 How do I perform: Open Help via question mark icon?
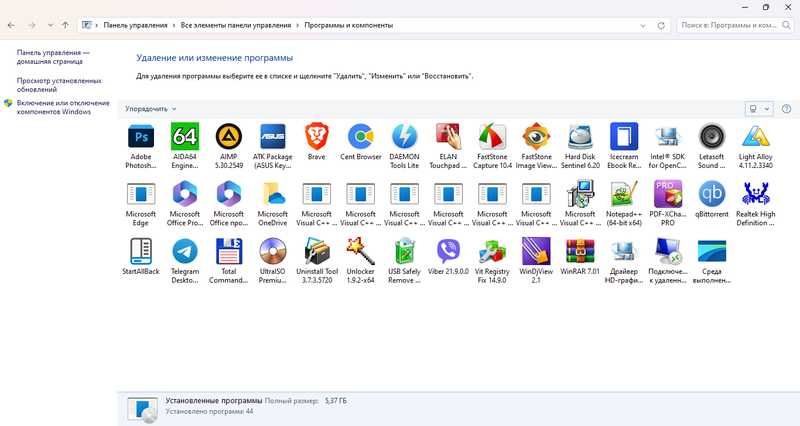787,109
